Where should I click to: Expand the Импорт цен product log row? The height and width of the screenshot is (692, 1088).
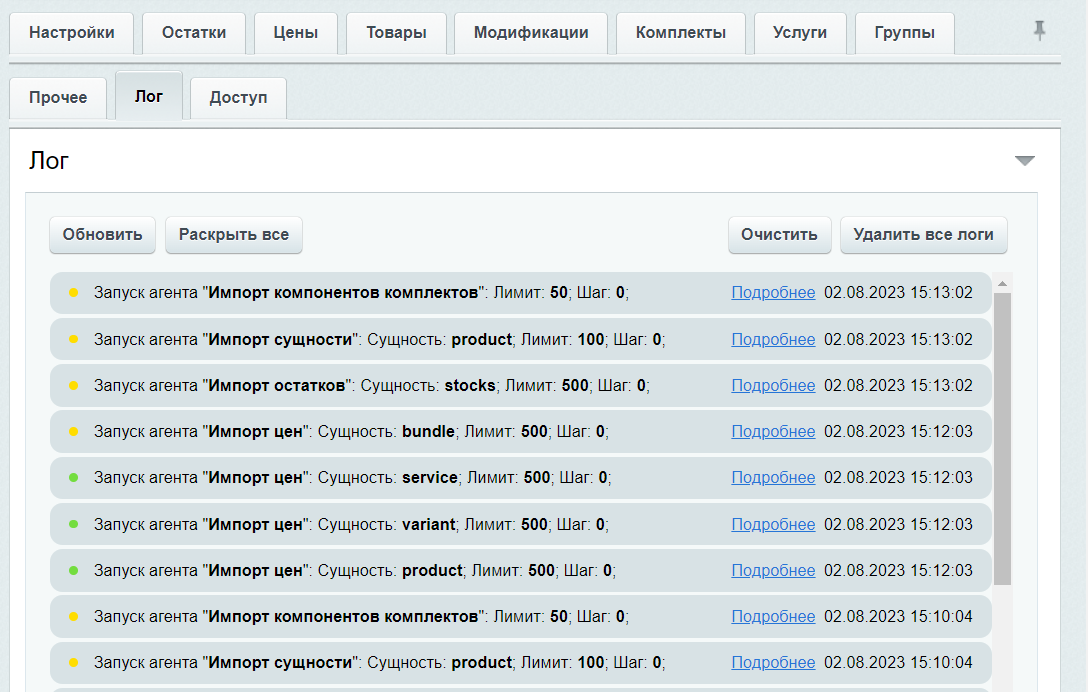click(400, 571)
